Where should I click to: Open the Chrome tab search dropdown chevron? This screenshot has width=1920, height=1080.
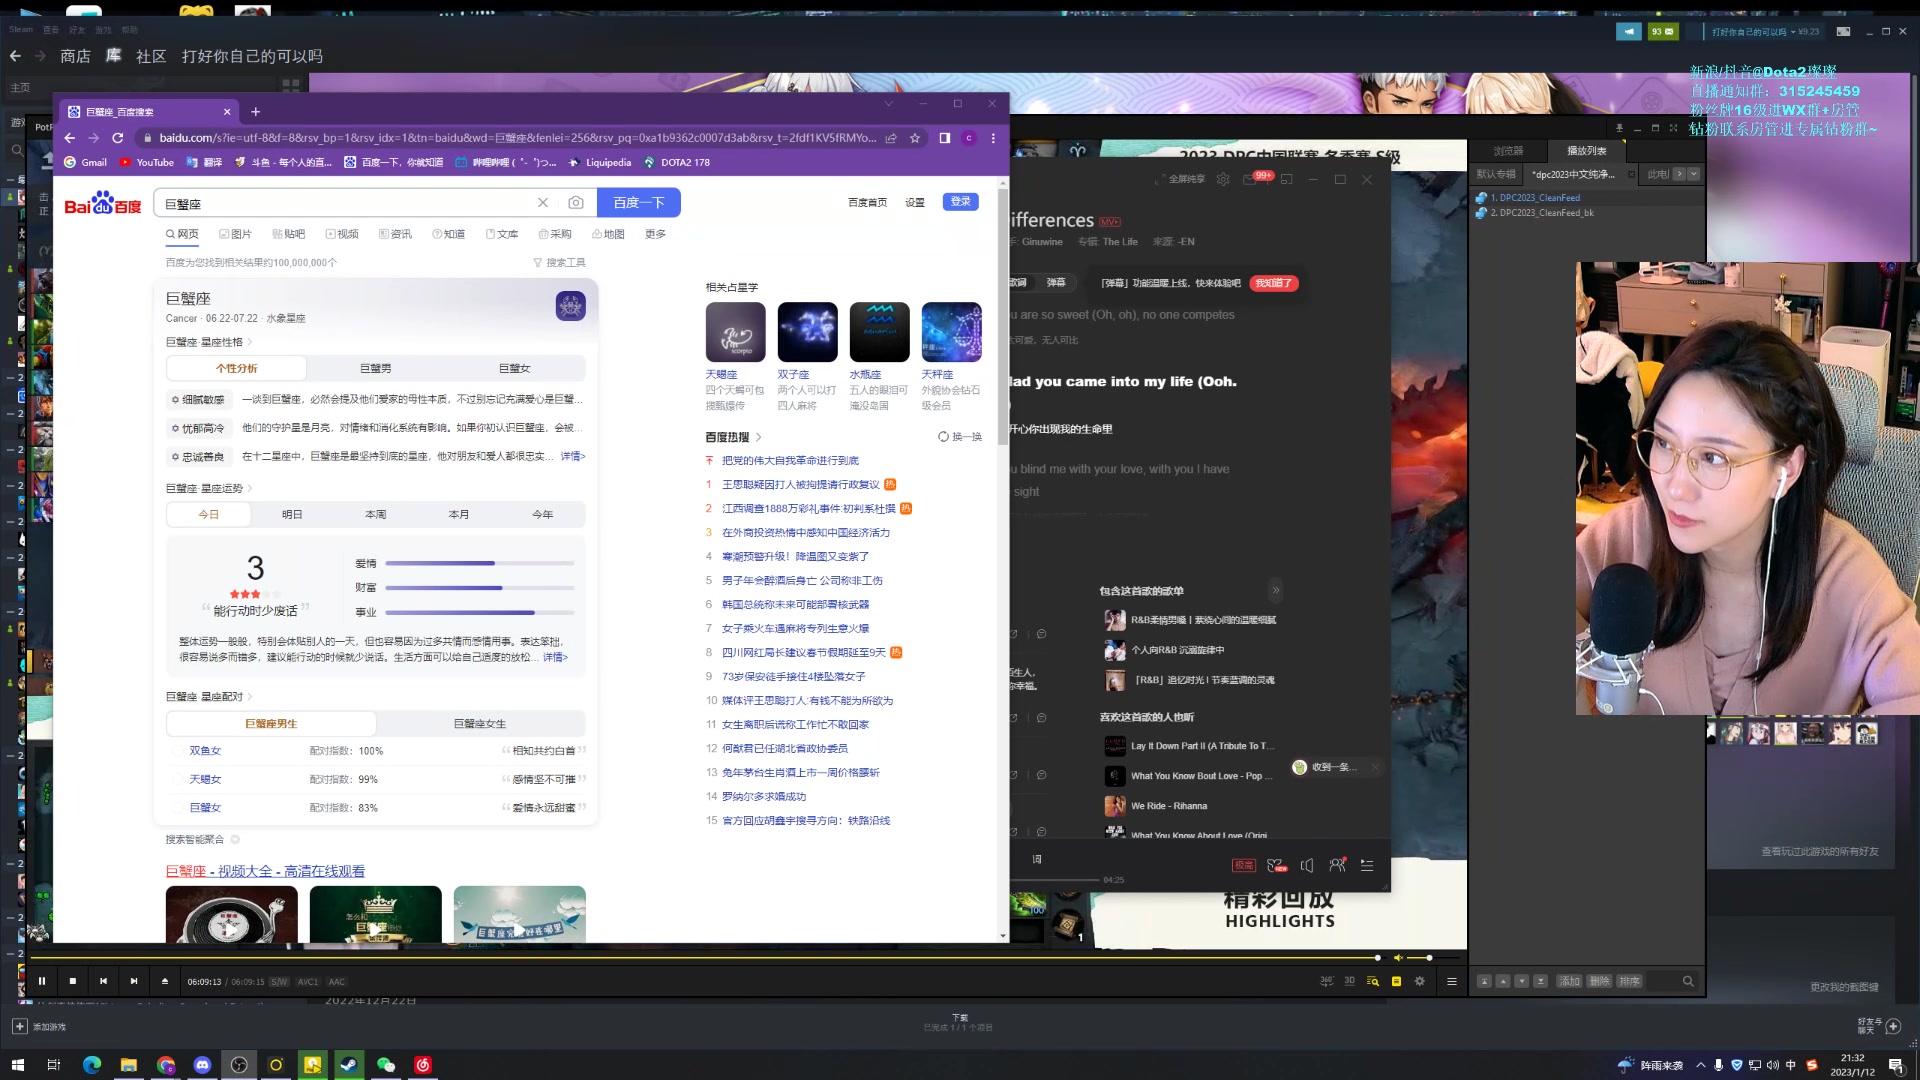(888, 103)
